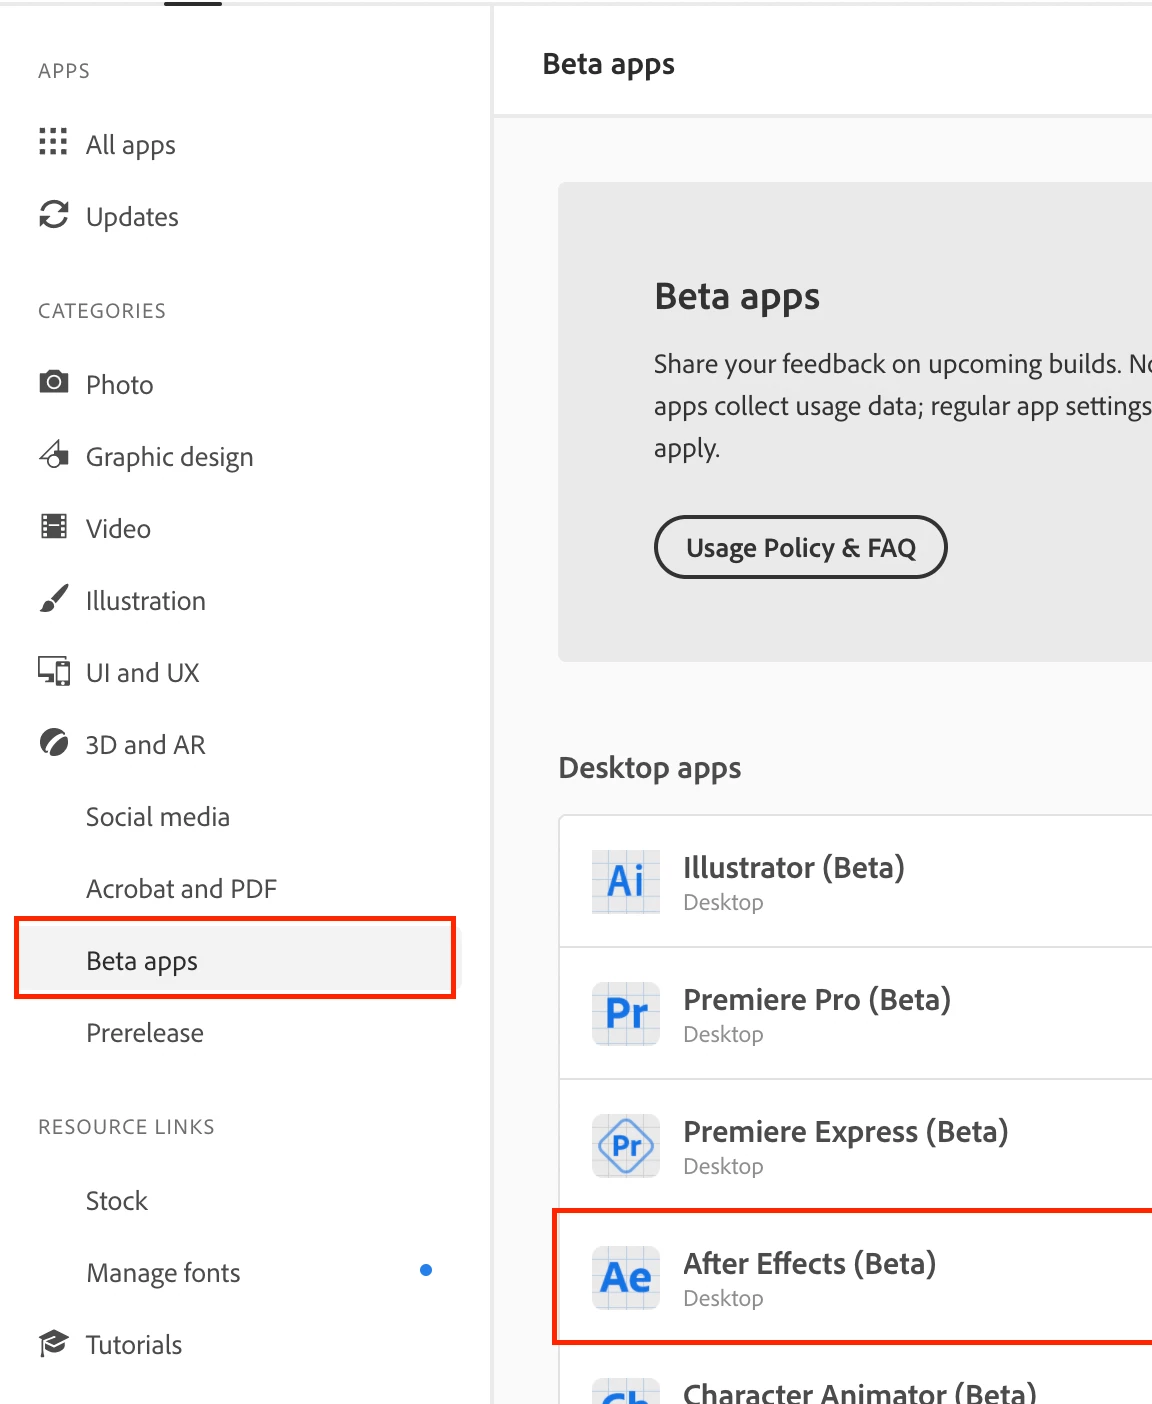Click the After Effects (Beta) Ae icon
Image resolution: width=1152 pixels, height=1404 pixels.
[626, 1277]
